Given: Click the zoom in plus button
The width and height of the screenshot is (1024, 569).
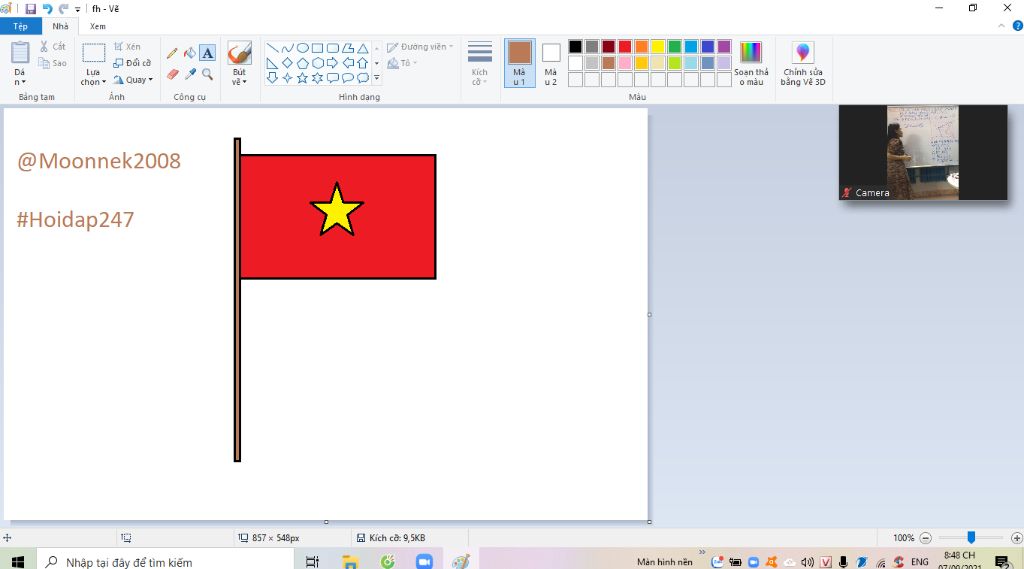Looking at the screenshot, I should point(1016,538).
